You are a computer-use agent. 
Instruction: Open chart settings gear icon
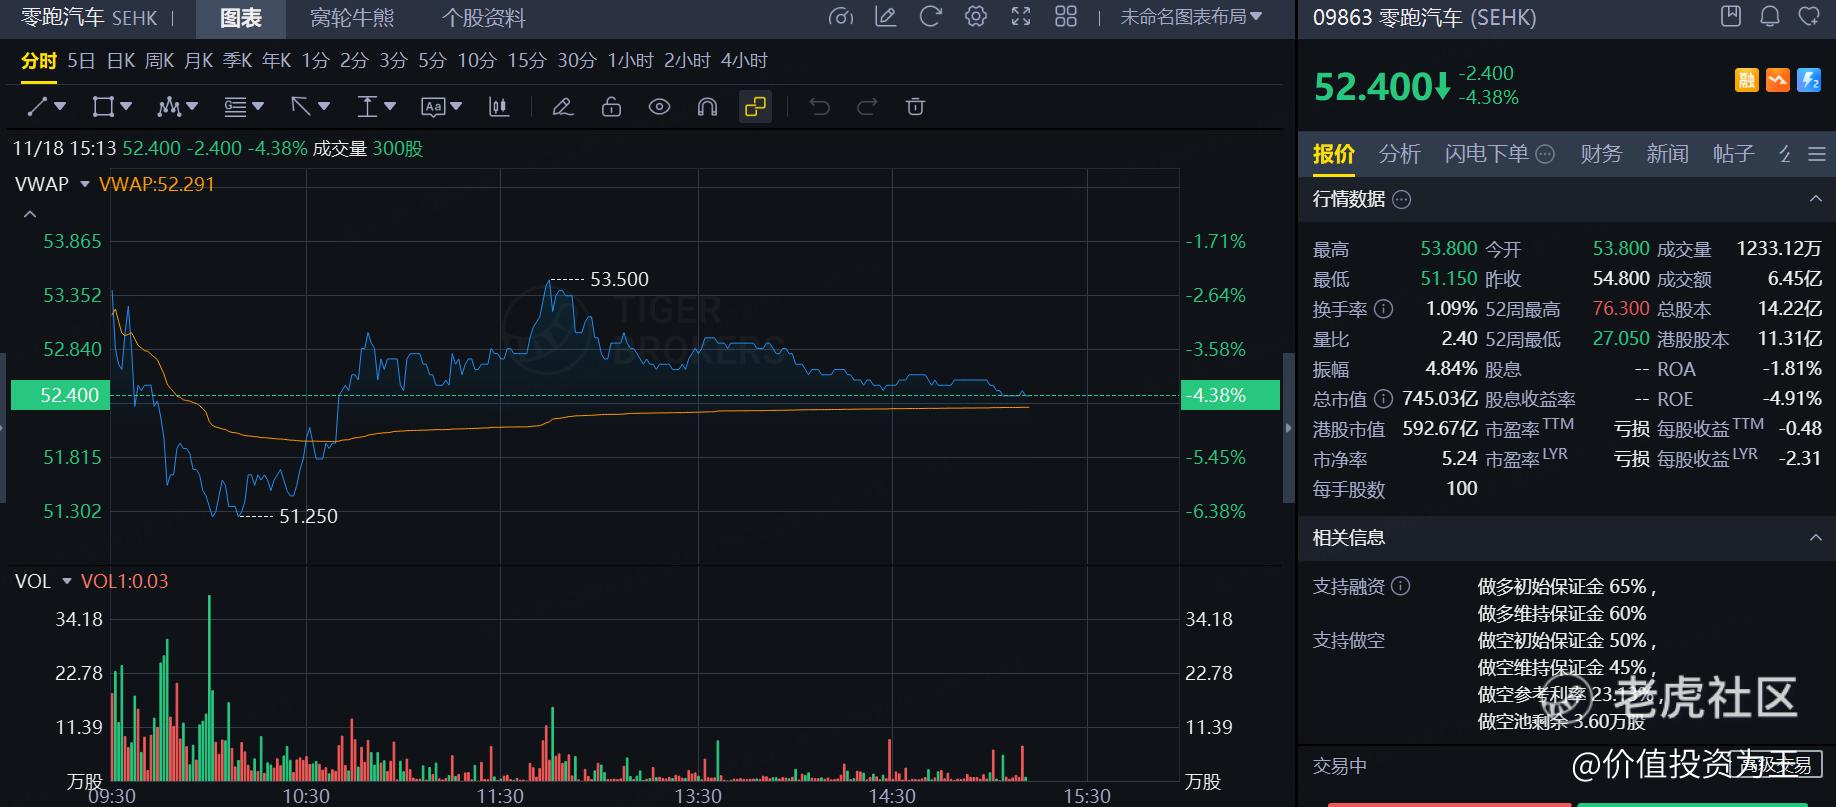tap(976, 17)
